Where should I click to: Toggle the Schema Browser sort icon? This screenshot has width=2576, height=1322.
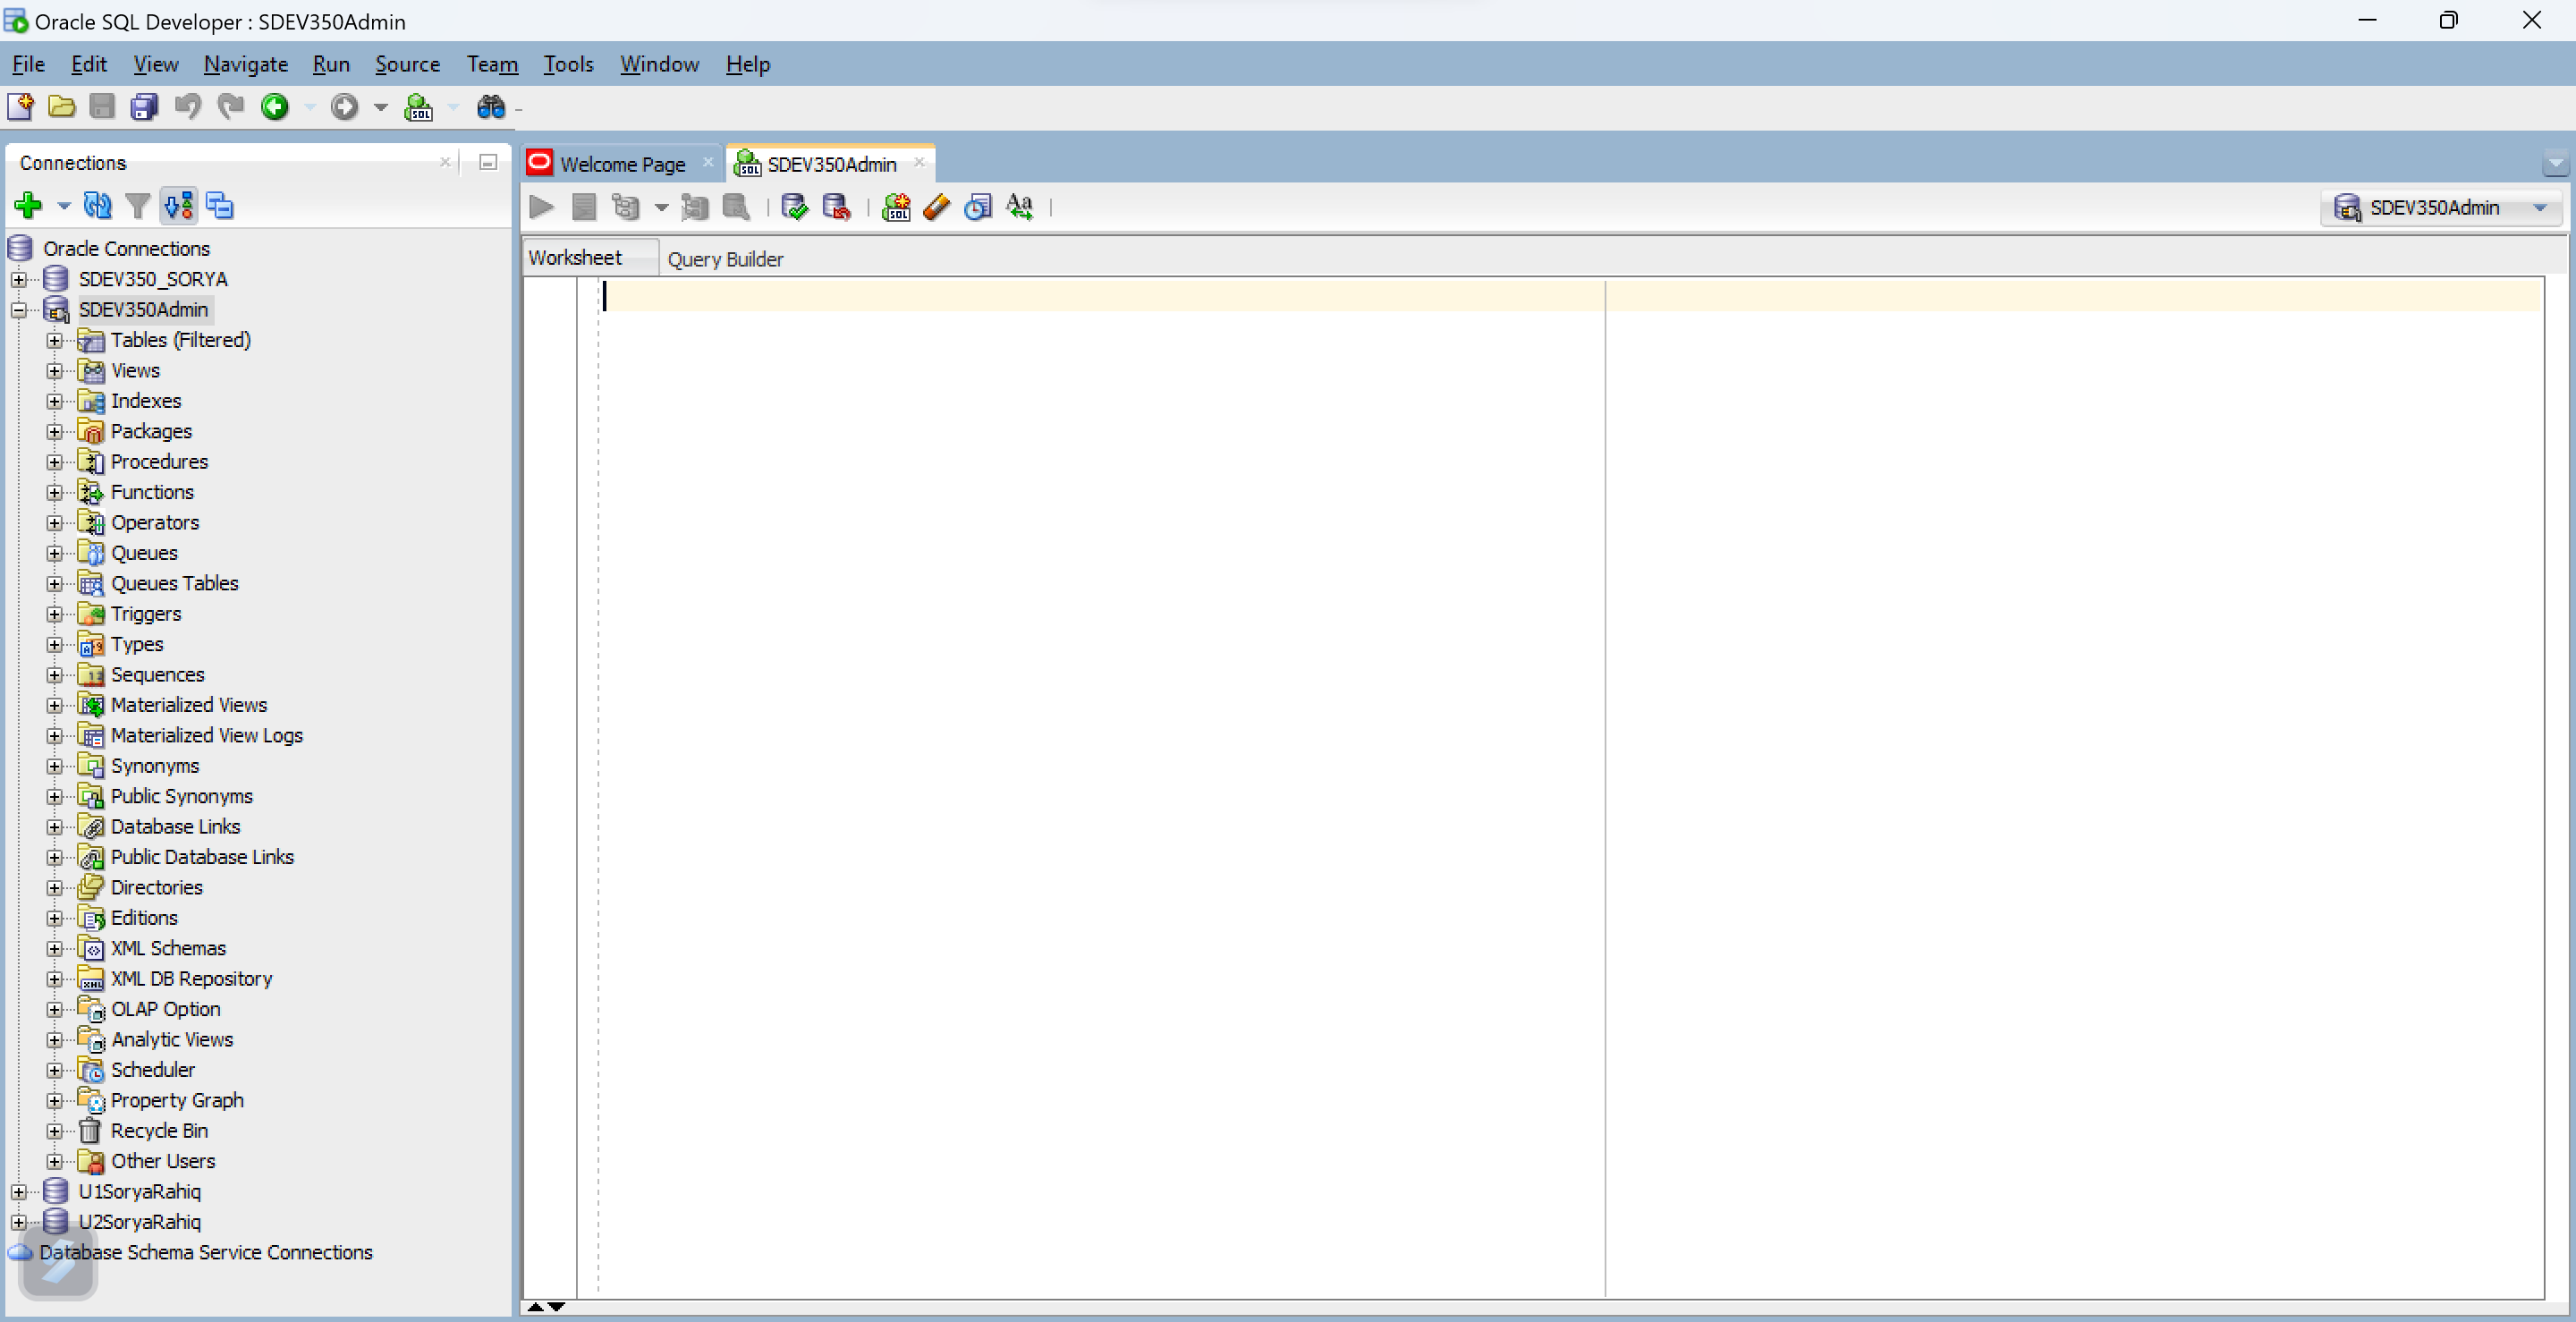tap(179, 206)
